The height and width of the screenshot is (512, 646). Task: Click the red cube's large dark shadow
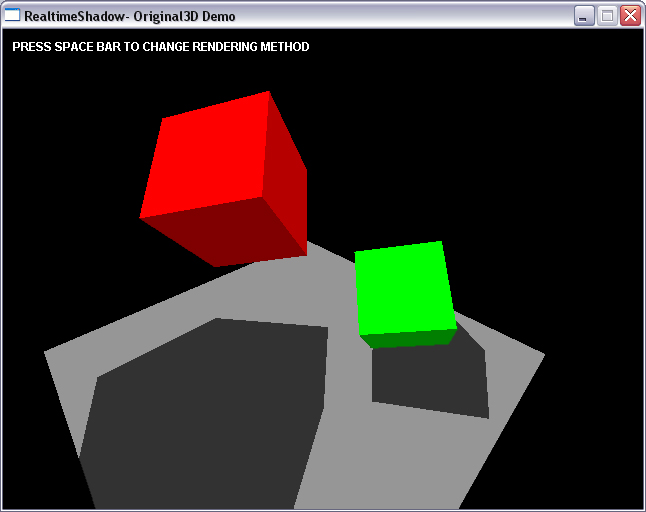pyautogui.click(x=204, y=414)
